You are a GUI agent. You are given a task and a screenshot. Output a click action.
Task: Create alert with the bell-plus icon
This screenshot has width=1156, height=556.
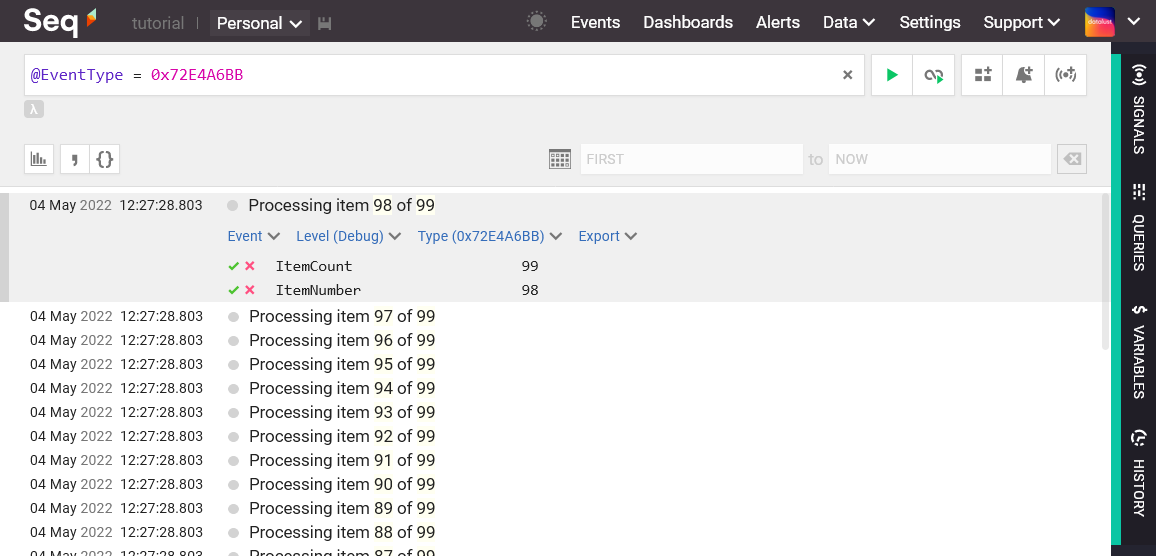(1023, 74)
